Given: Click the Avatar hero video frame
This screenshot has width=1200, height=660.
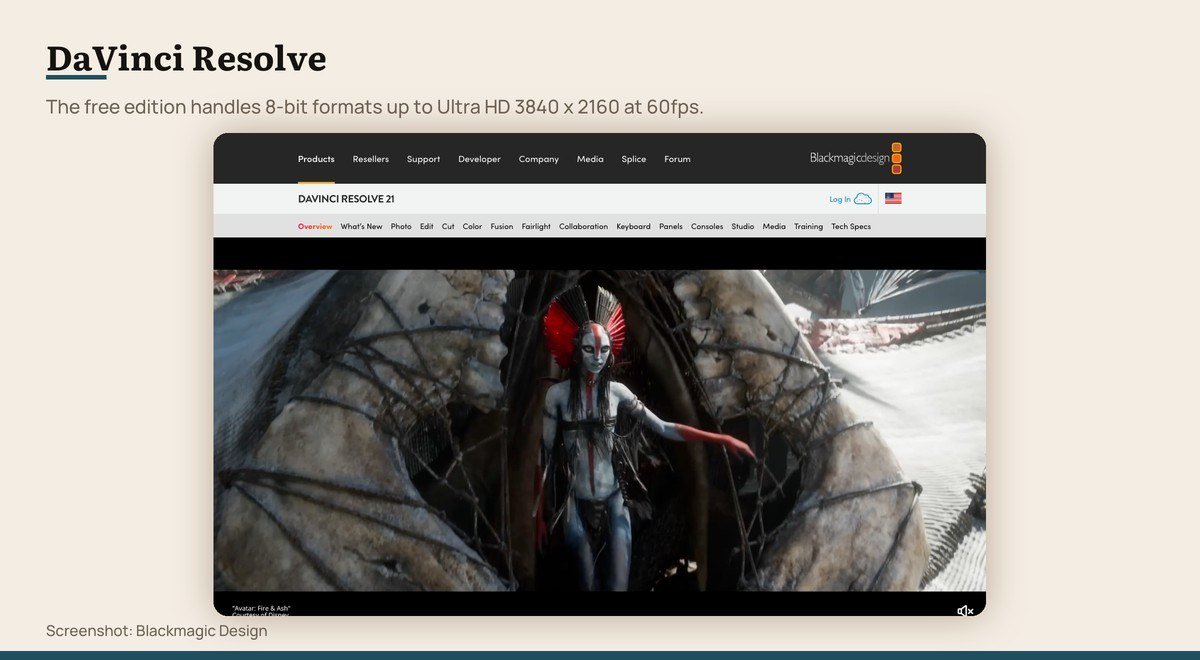Looking at the screenshot, I should 599,430.
